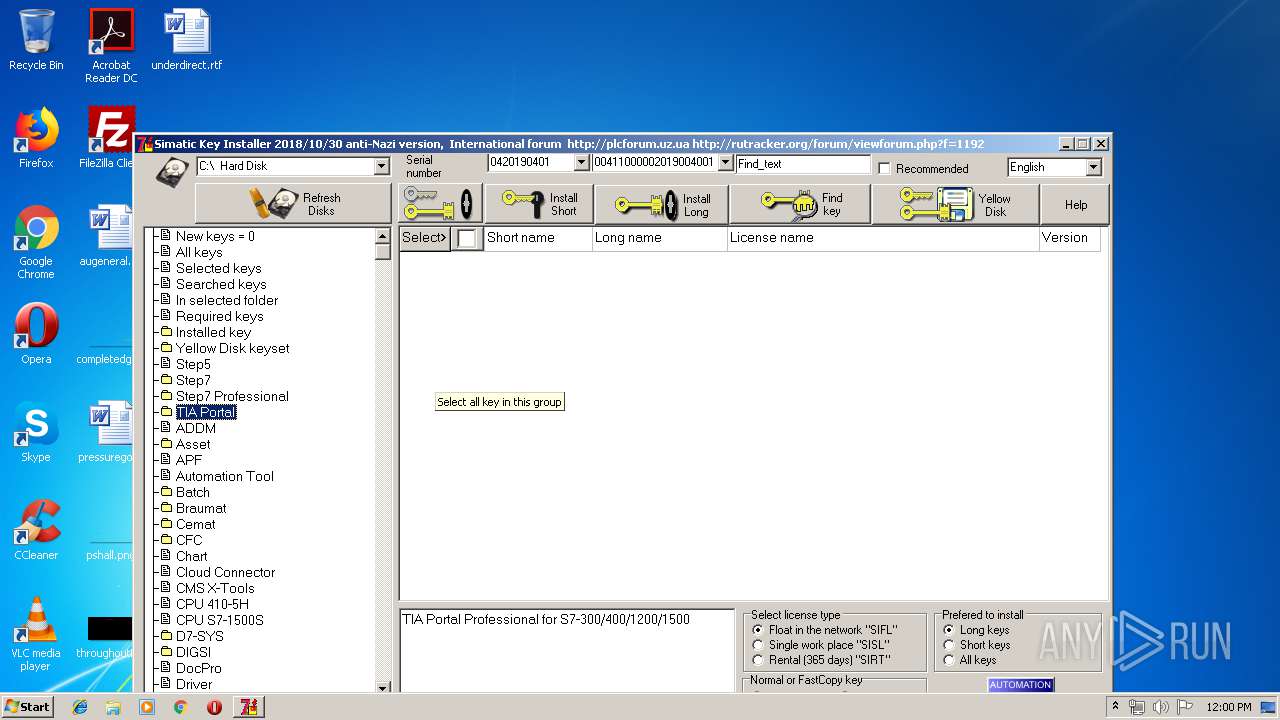The width and height of the screenshot is (1280, 720).
Task: Click the TIA Portal folder icon
Action: (166, 412)
